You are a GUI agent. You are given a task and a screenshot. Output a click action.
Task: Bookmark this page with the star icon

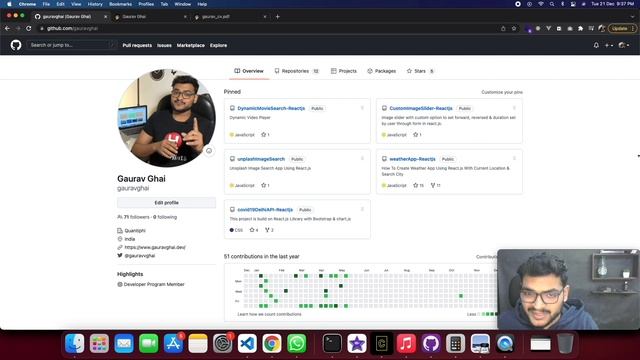514,29
